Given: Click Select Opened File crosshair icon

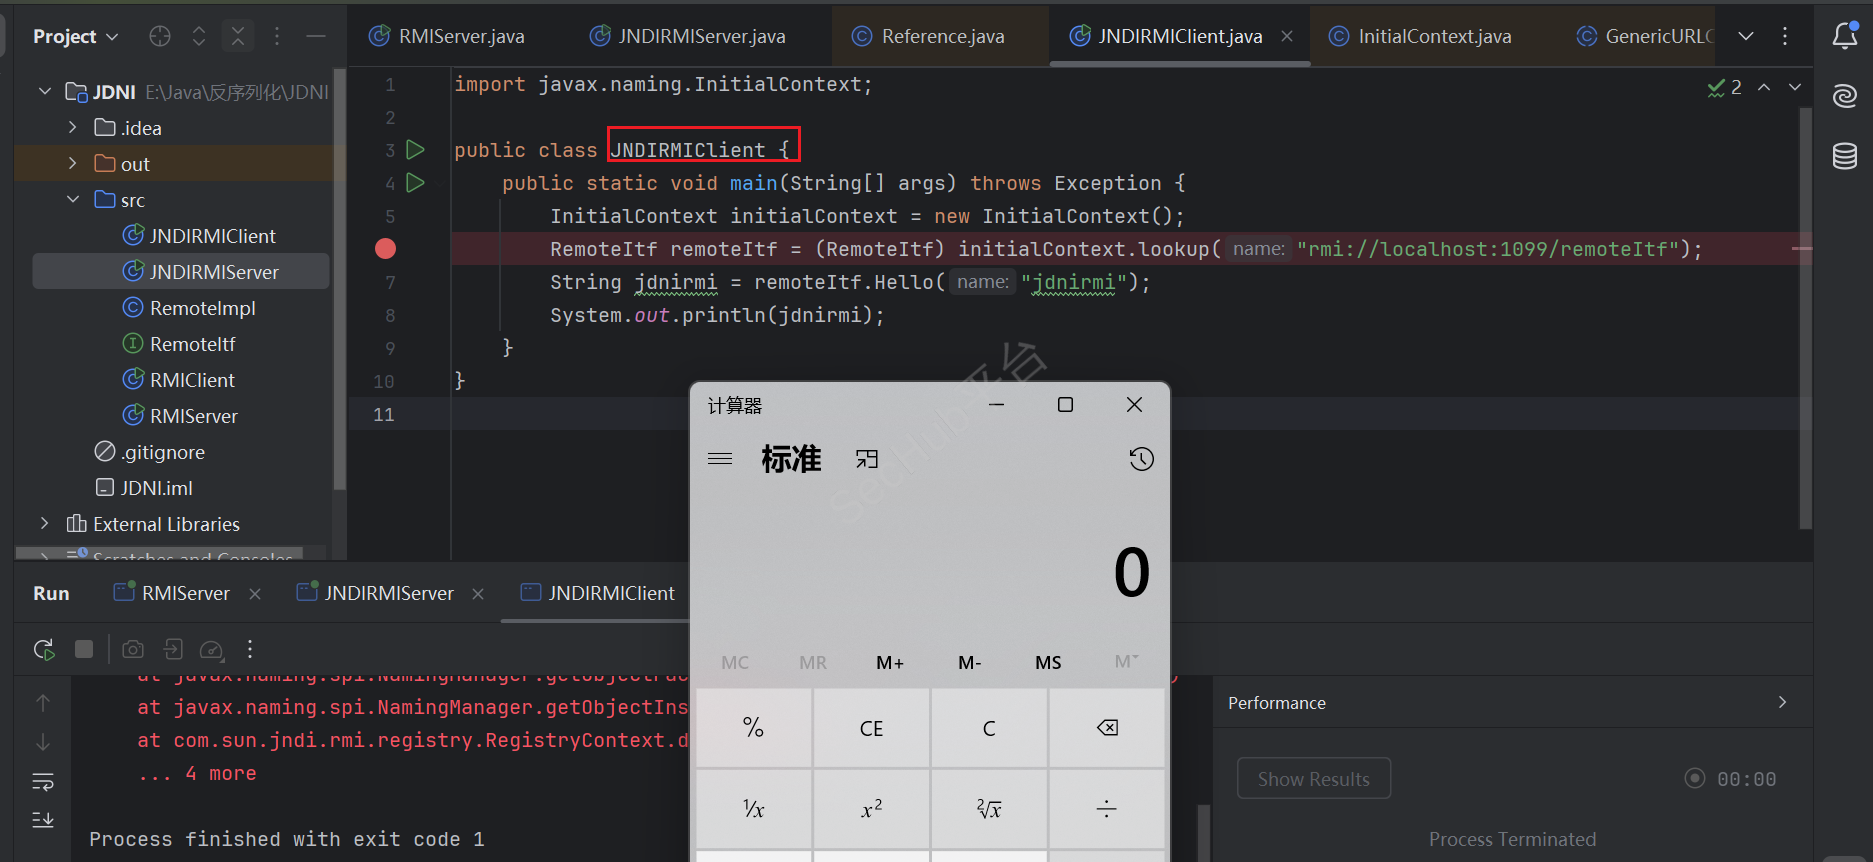Looking at the screenshot, I should click(160, 36).
